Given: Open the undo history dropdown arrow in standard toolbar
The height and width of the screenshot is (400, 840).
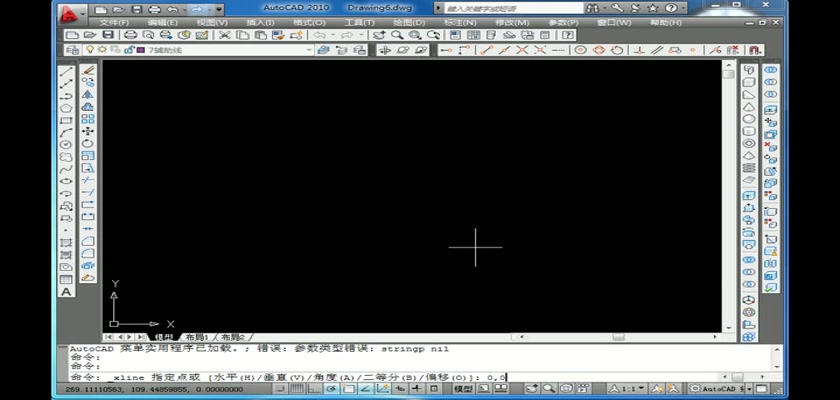Looking at the screenshot, I should coord(334,35).
